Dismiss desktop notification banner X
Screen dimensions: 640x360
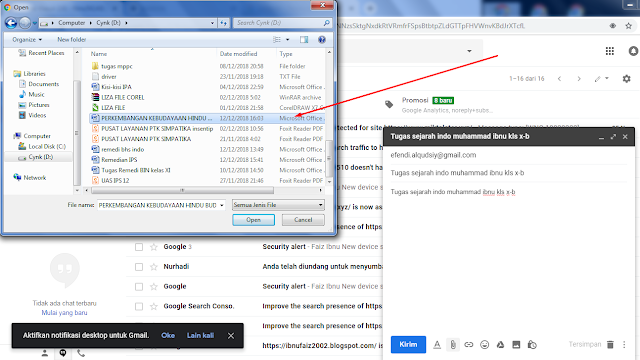(231, 336)
